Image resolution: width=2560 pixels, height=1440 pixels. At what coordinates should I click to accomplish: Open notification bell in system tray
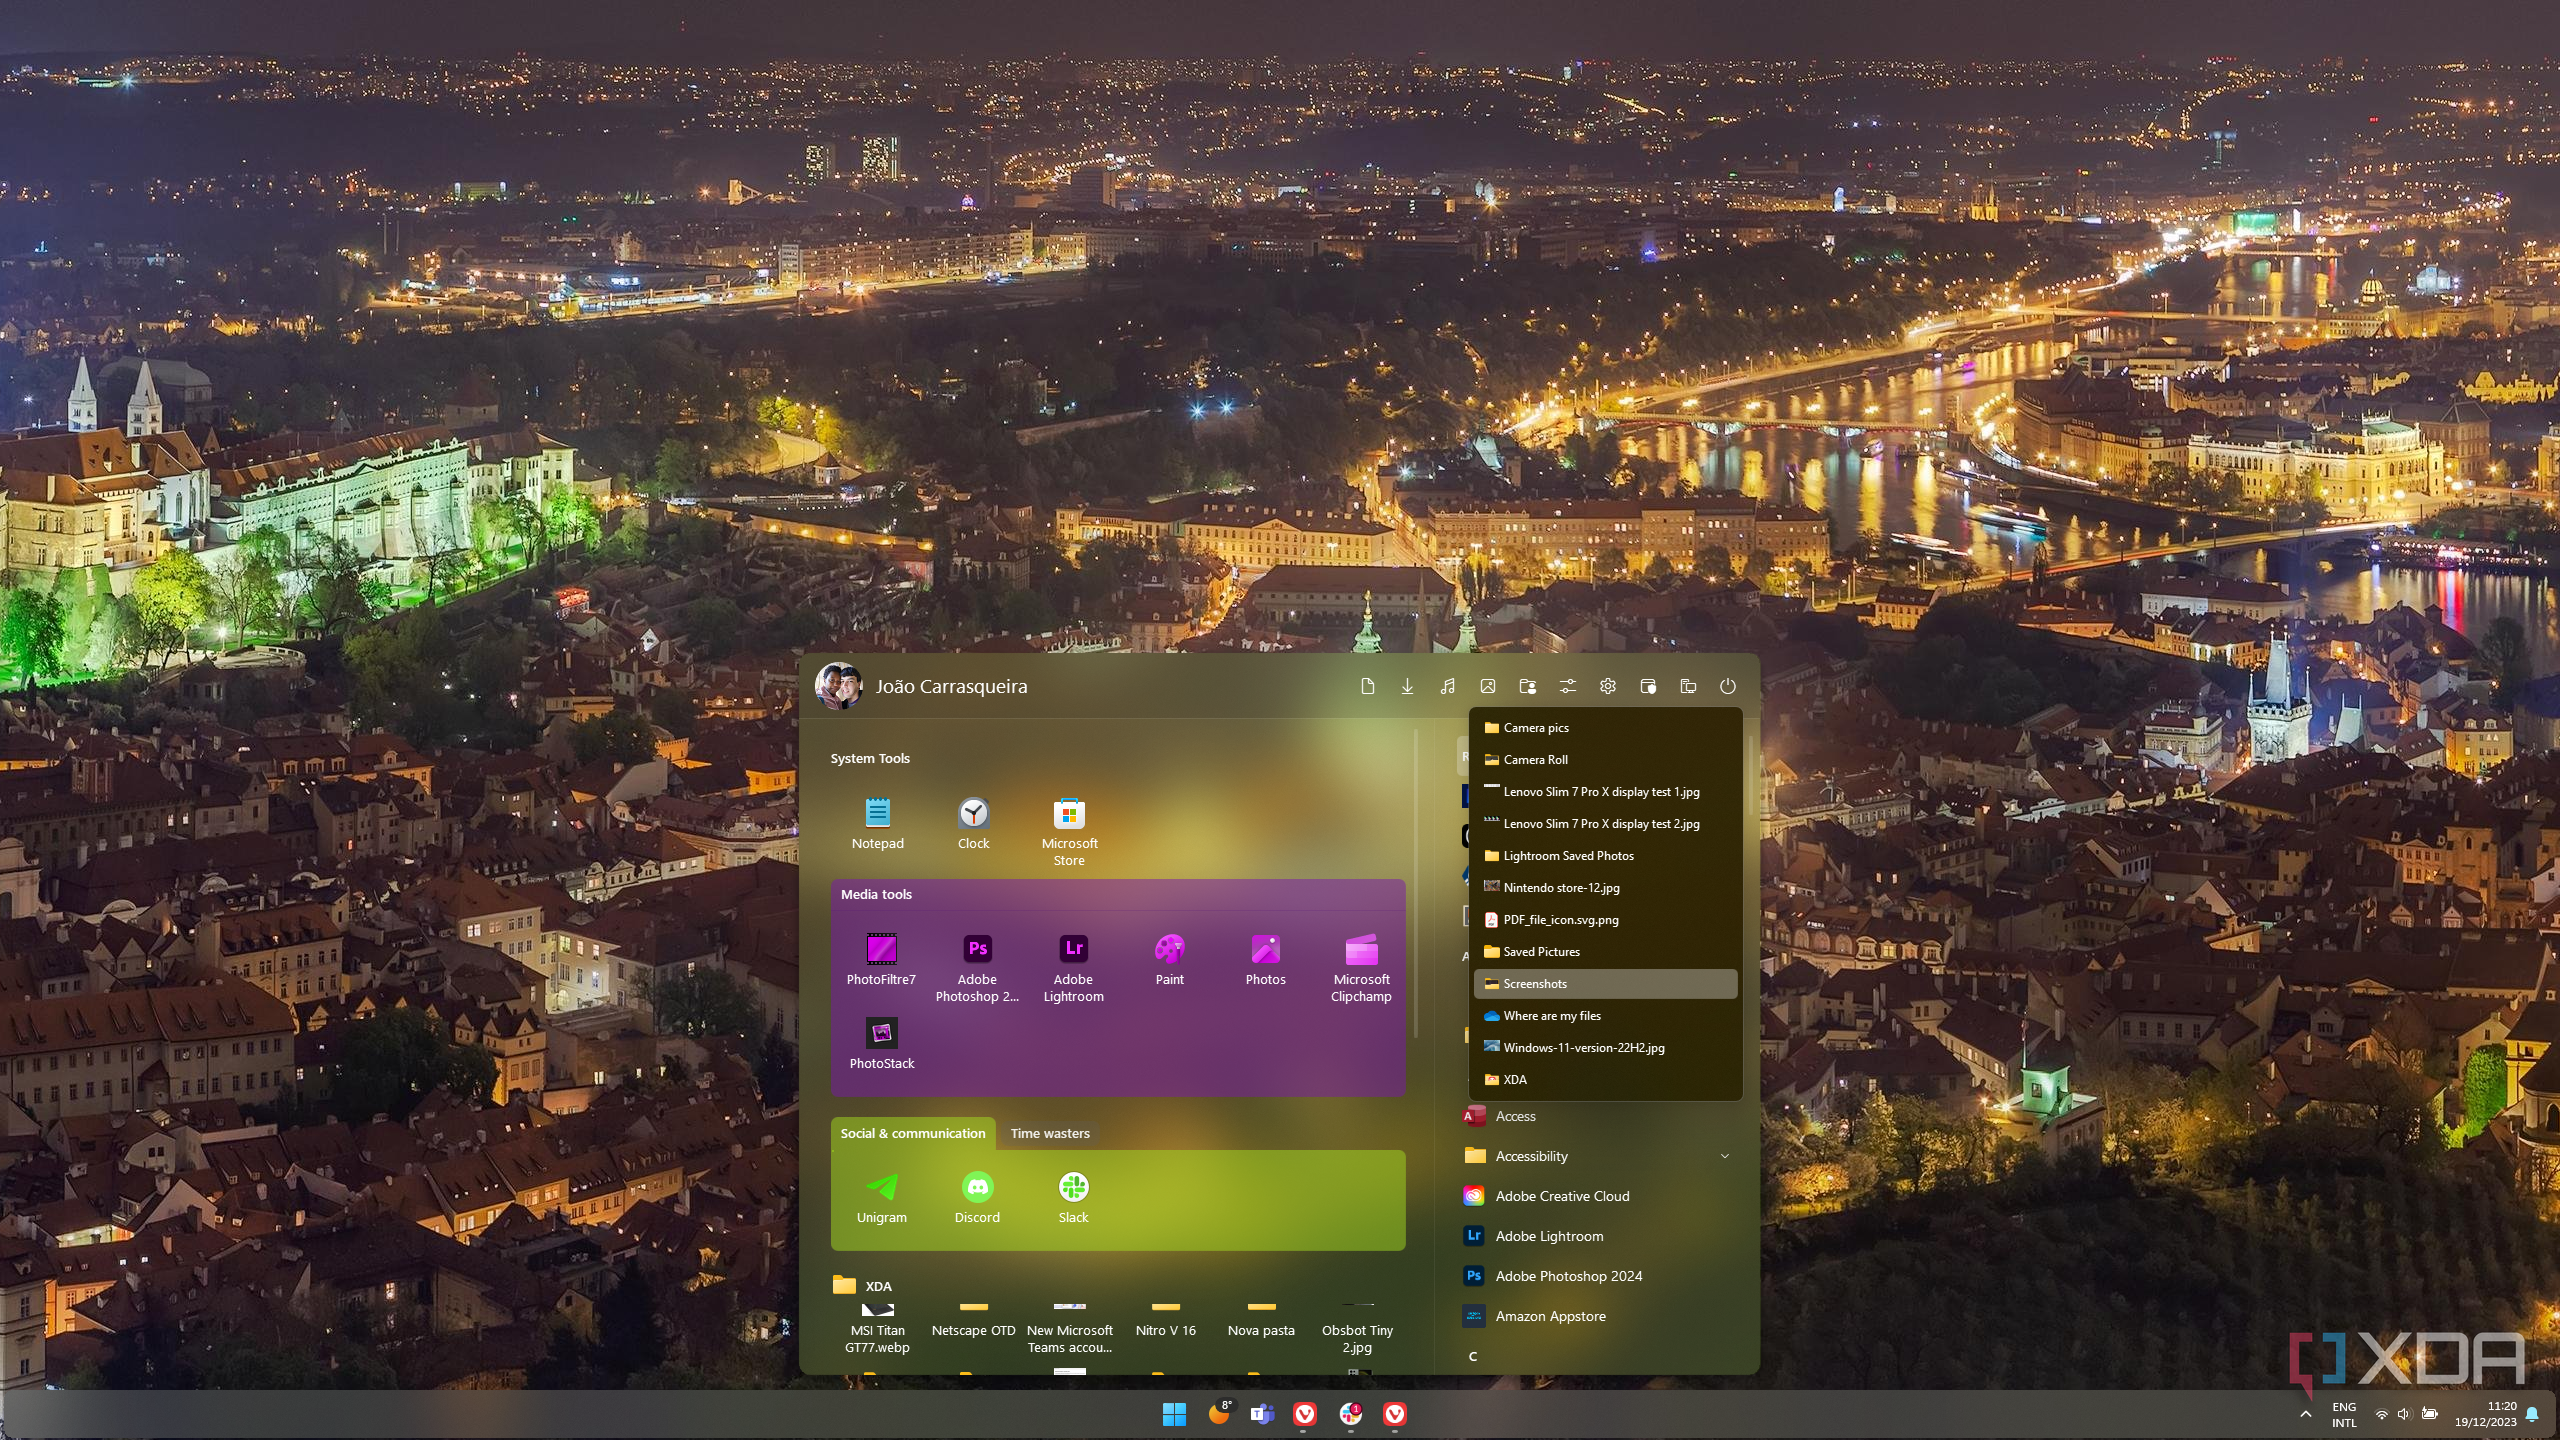coord(2533,1414)
